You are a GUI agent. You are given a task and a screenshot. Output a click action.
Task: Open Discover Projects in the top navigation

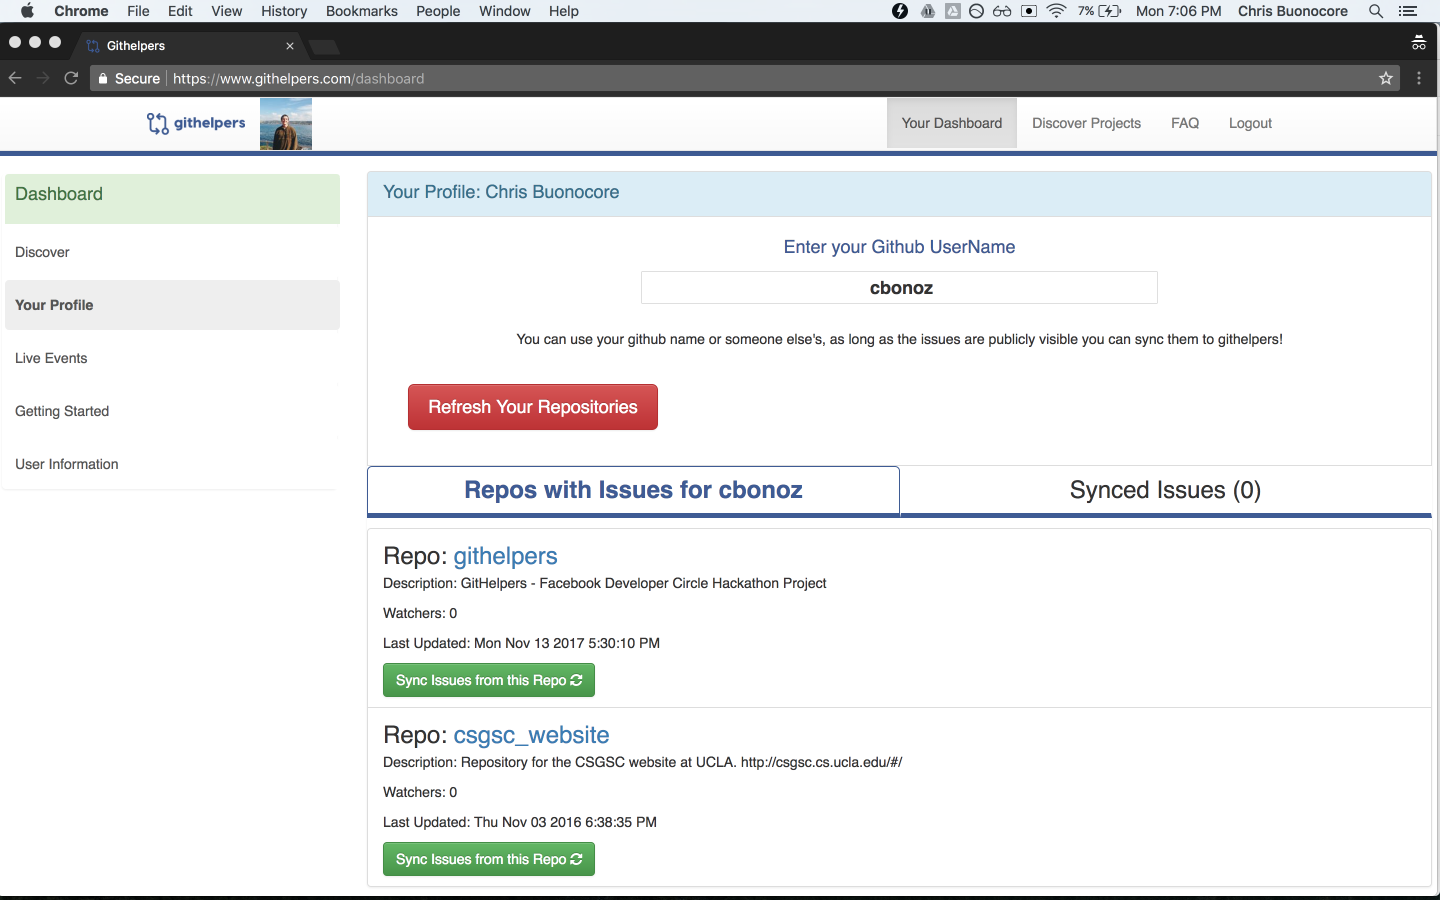[x=1086, y=123]
